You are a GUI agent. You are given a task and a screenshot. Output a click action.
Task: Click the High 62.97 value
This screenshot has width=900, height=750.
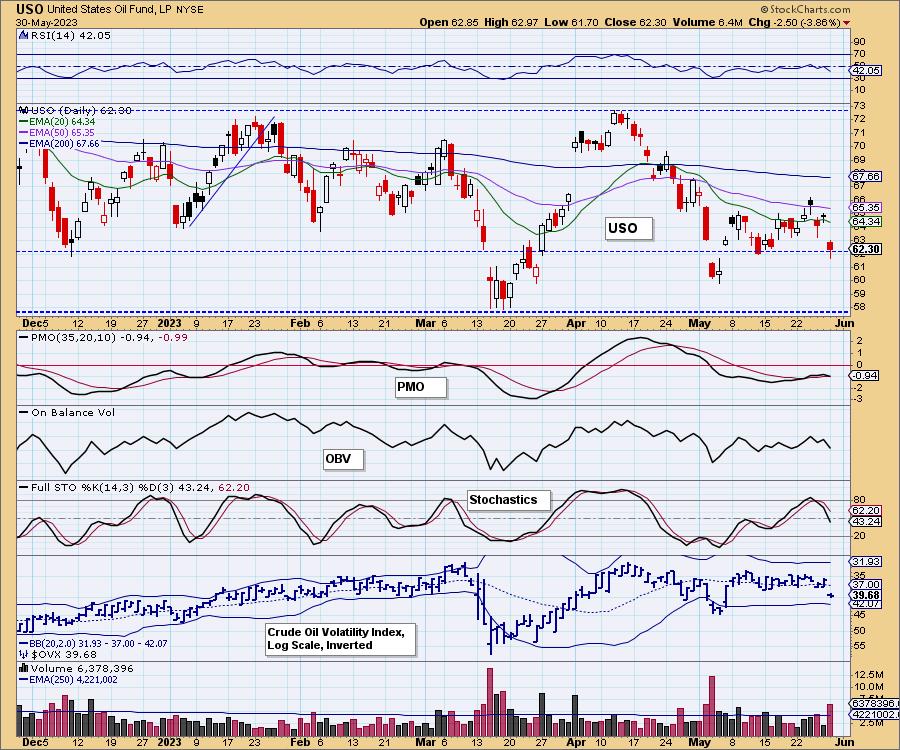point(511,22)
